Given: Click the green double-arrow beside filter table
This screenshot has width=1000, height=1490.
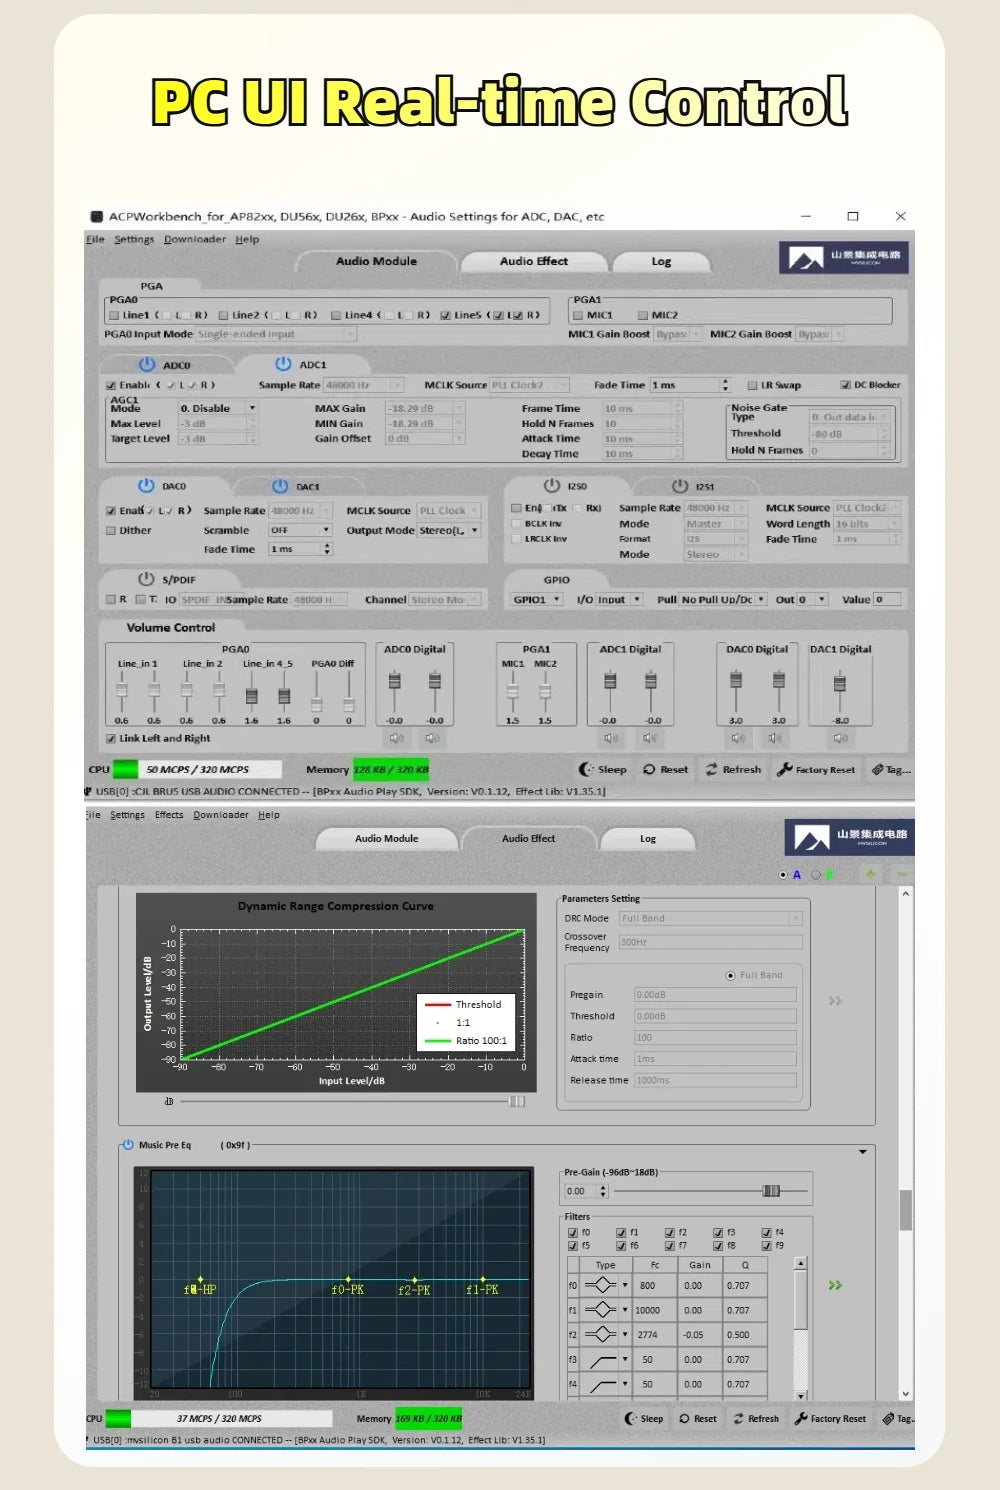Looking at the screenshot, I should click(x=835, y=1285).
